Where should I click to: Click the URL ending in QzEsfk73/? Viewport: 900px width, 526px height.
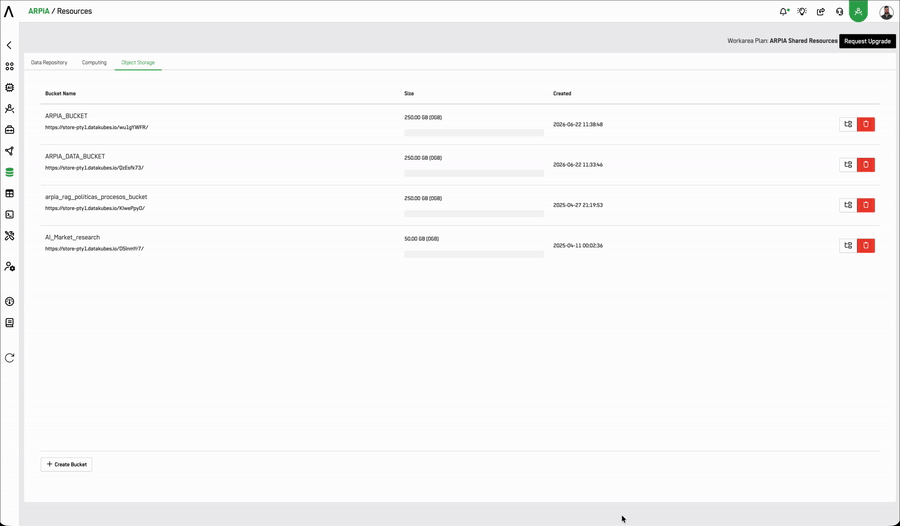pyautogui.click(x=94, y=168)
